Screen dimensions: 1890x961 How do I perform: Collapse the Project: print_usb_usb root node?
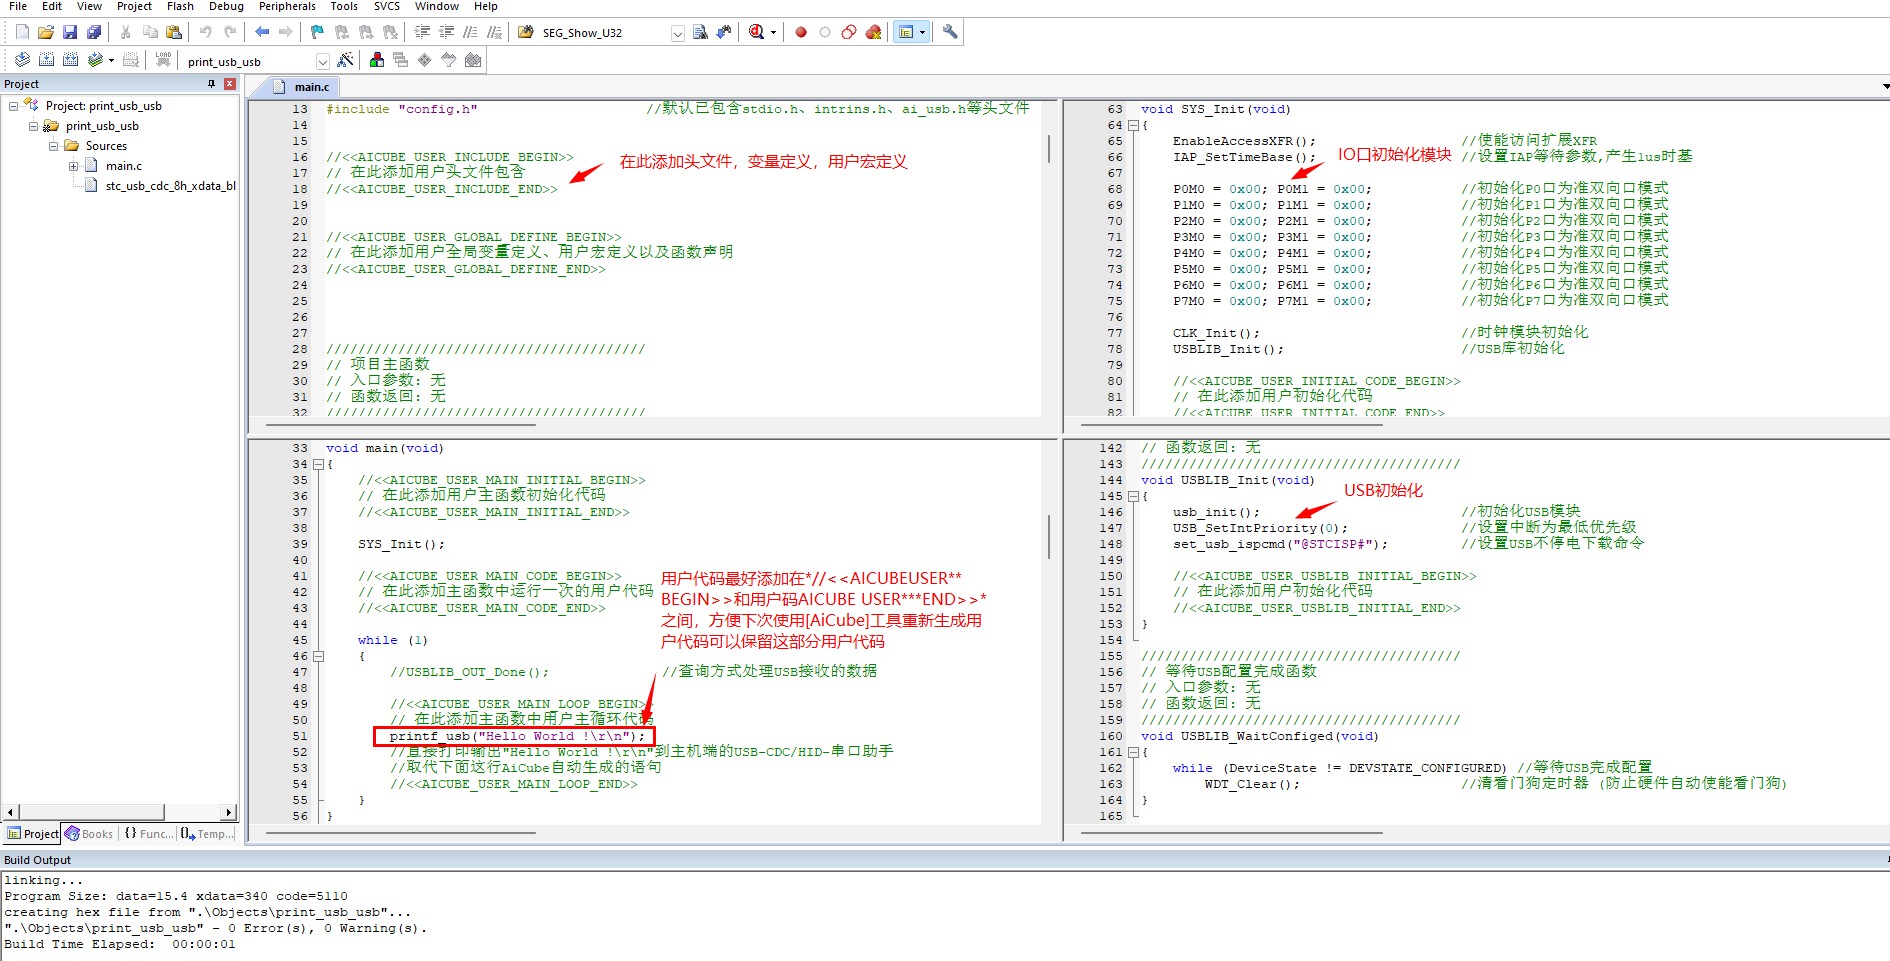tap(13, 105)
